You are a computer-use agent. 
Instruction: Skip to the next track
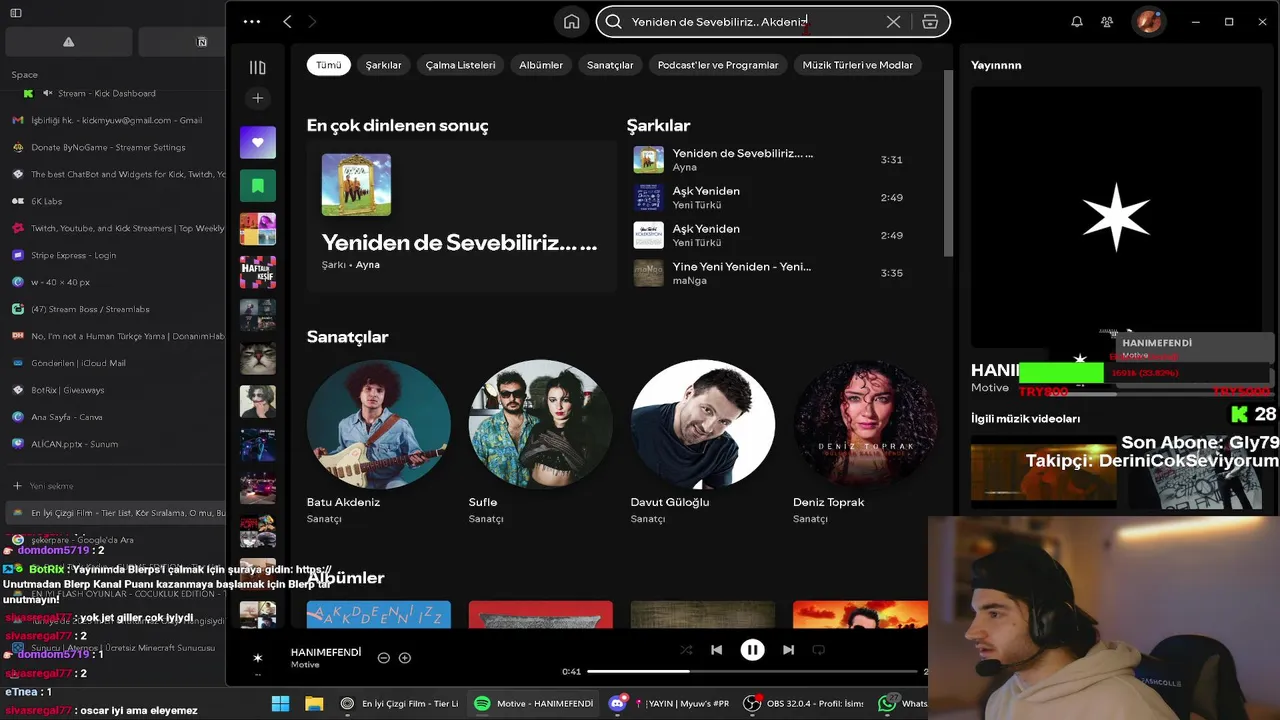coord(788,650)
